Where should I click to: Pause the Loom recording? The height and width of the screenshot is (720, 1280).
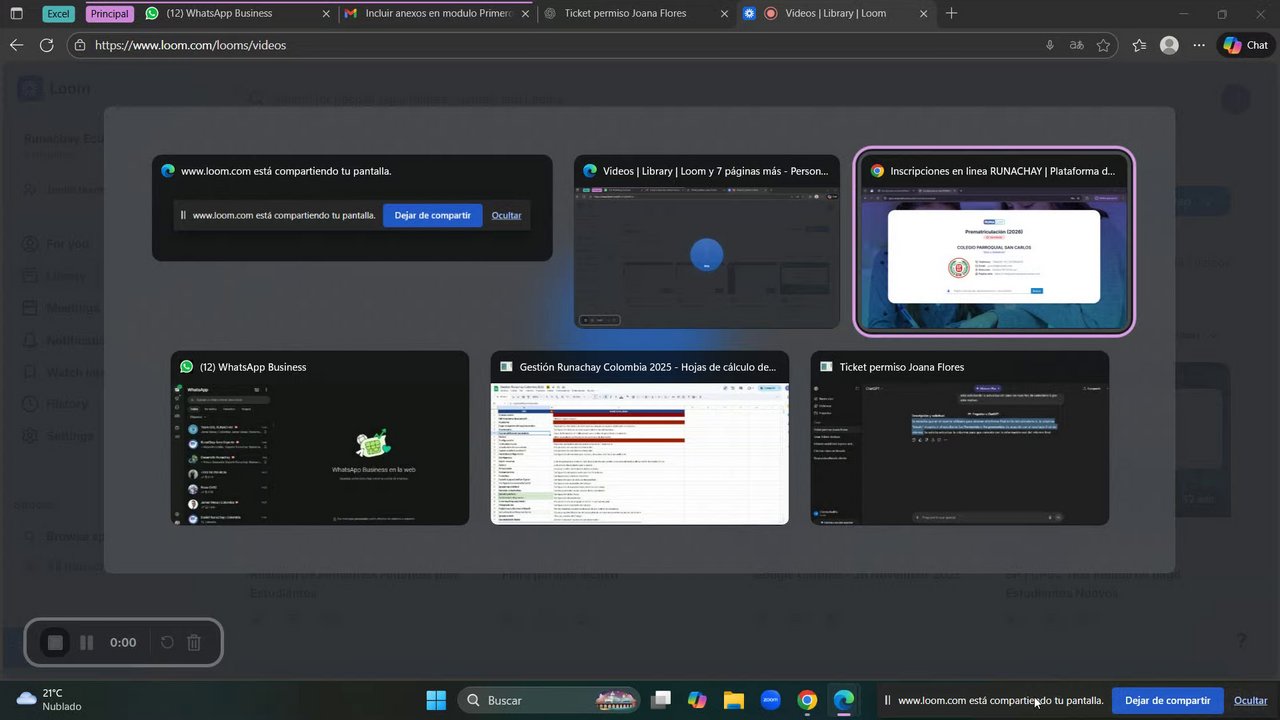(87, 643)
